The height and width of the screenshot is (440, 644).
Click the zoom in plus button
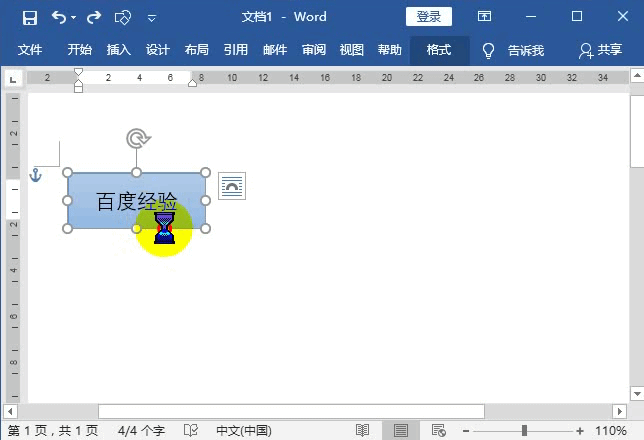(580, 431)
